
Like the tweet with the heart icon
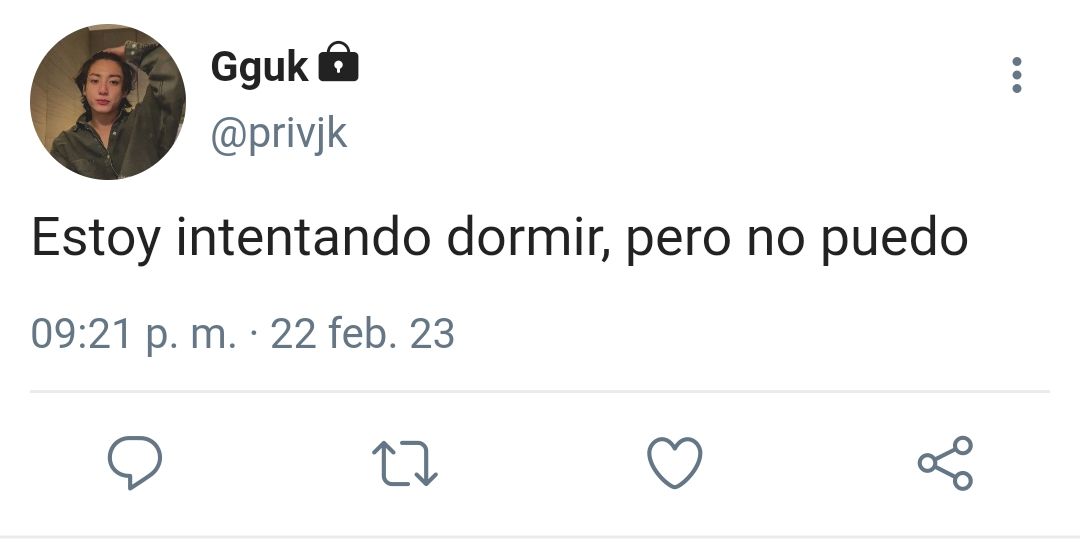[675, 463]
